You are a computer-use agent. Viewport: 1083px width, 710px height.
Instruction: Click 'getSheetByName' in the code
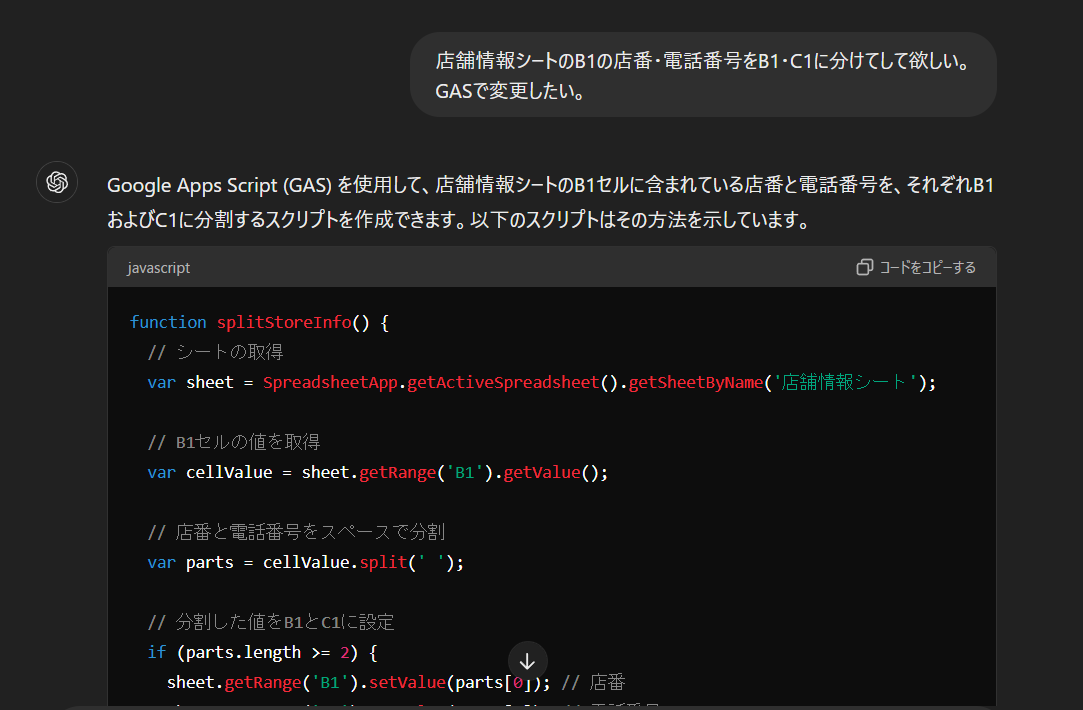click(696, 382)
